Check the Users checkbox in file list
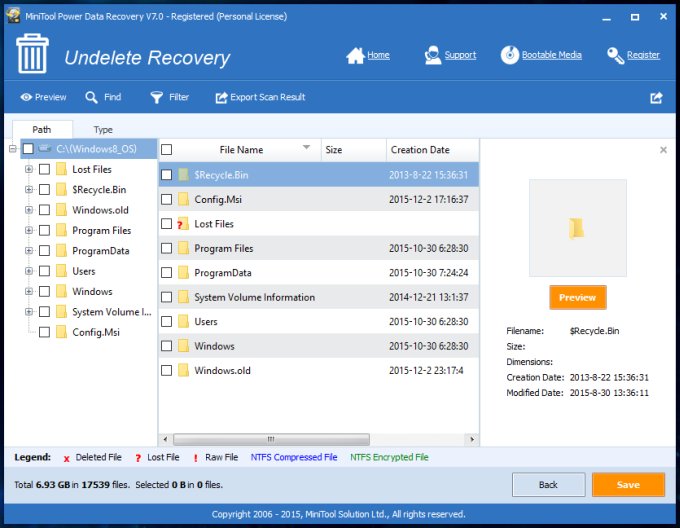Viewport: 680px width, 528px height. point(167,322)
